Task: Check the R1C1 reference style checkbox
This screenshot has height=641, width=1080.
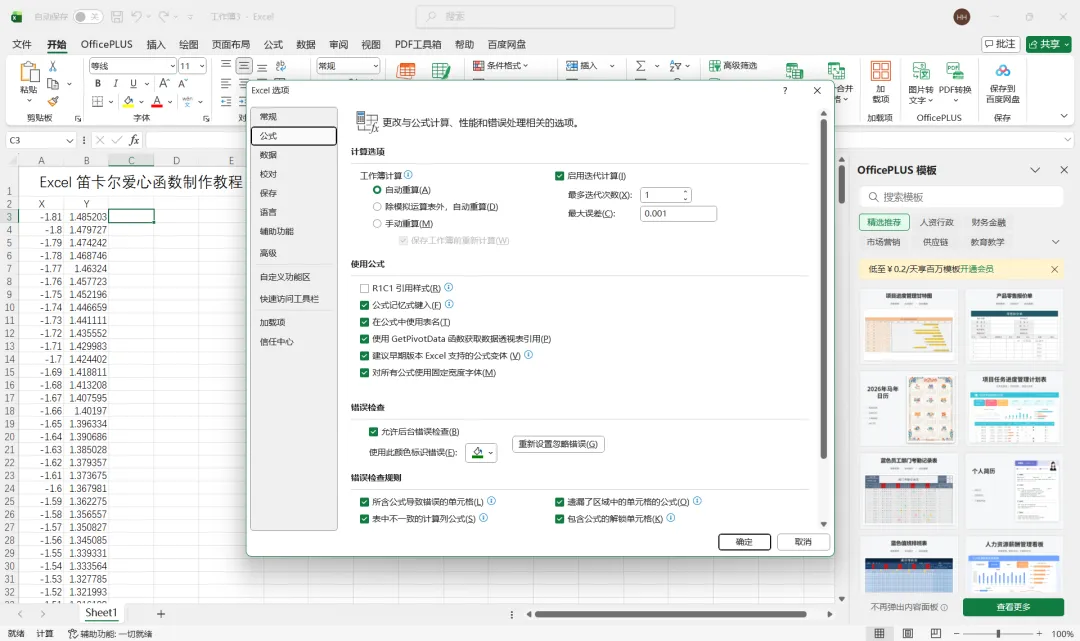Action: coord(364,288)
